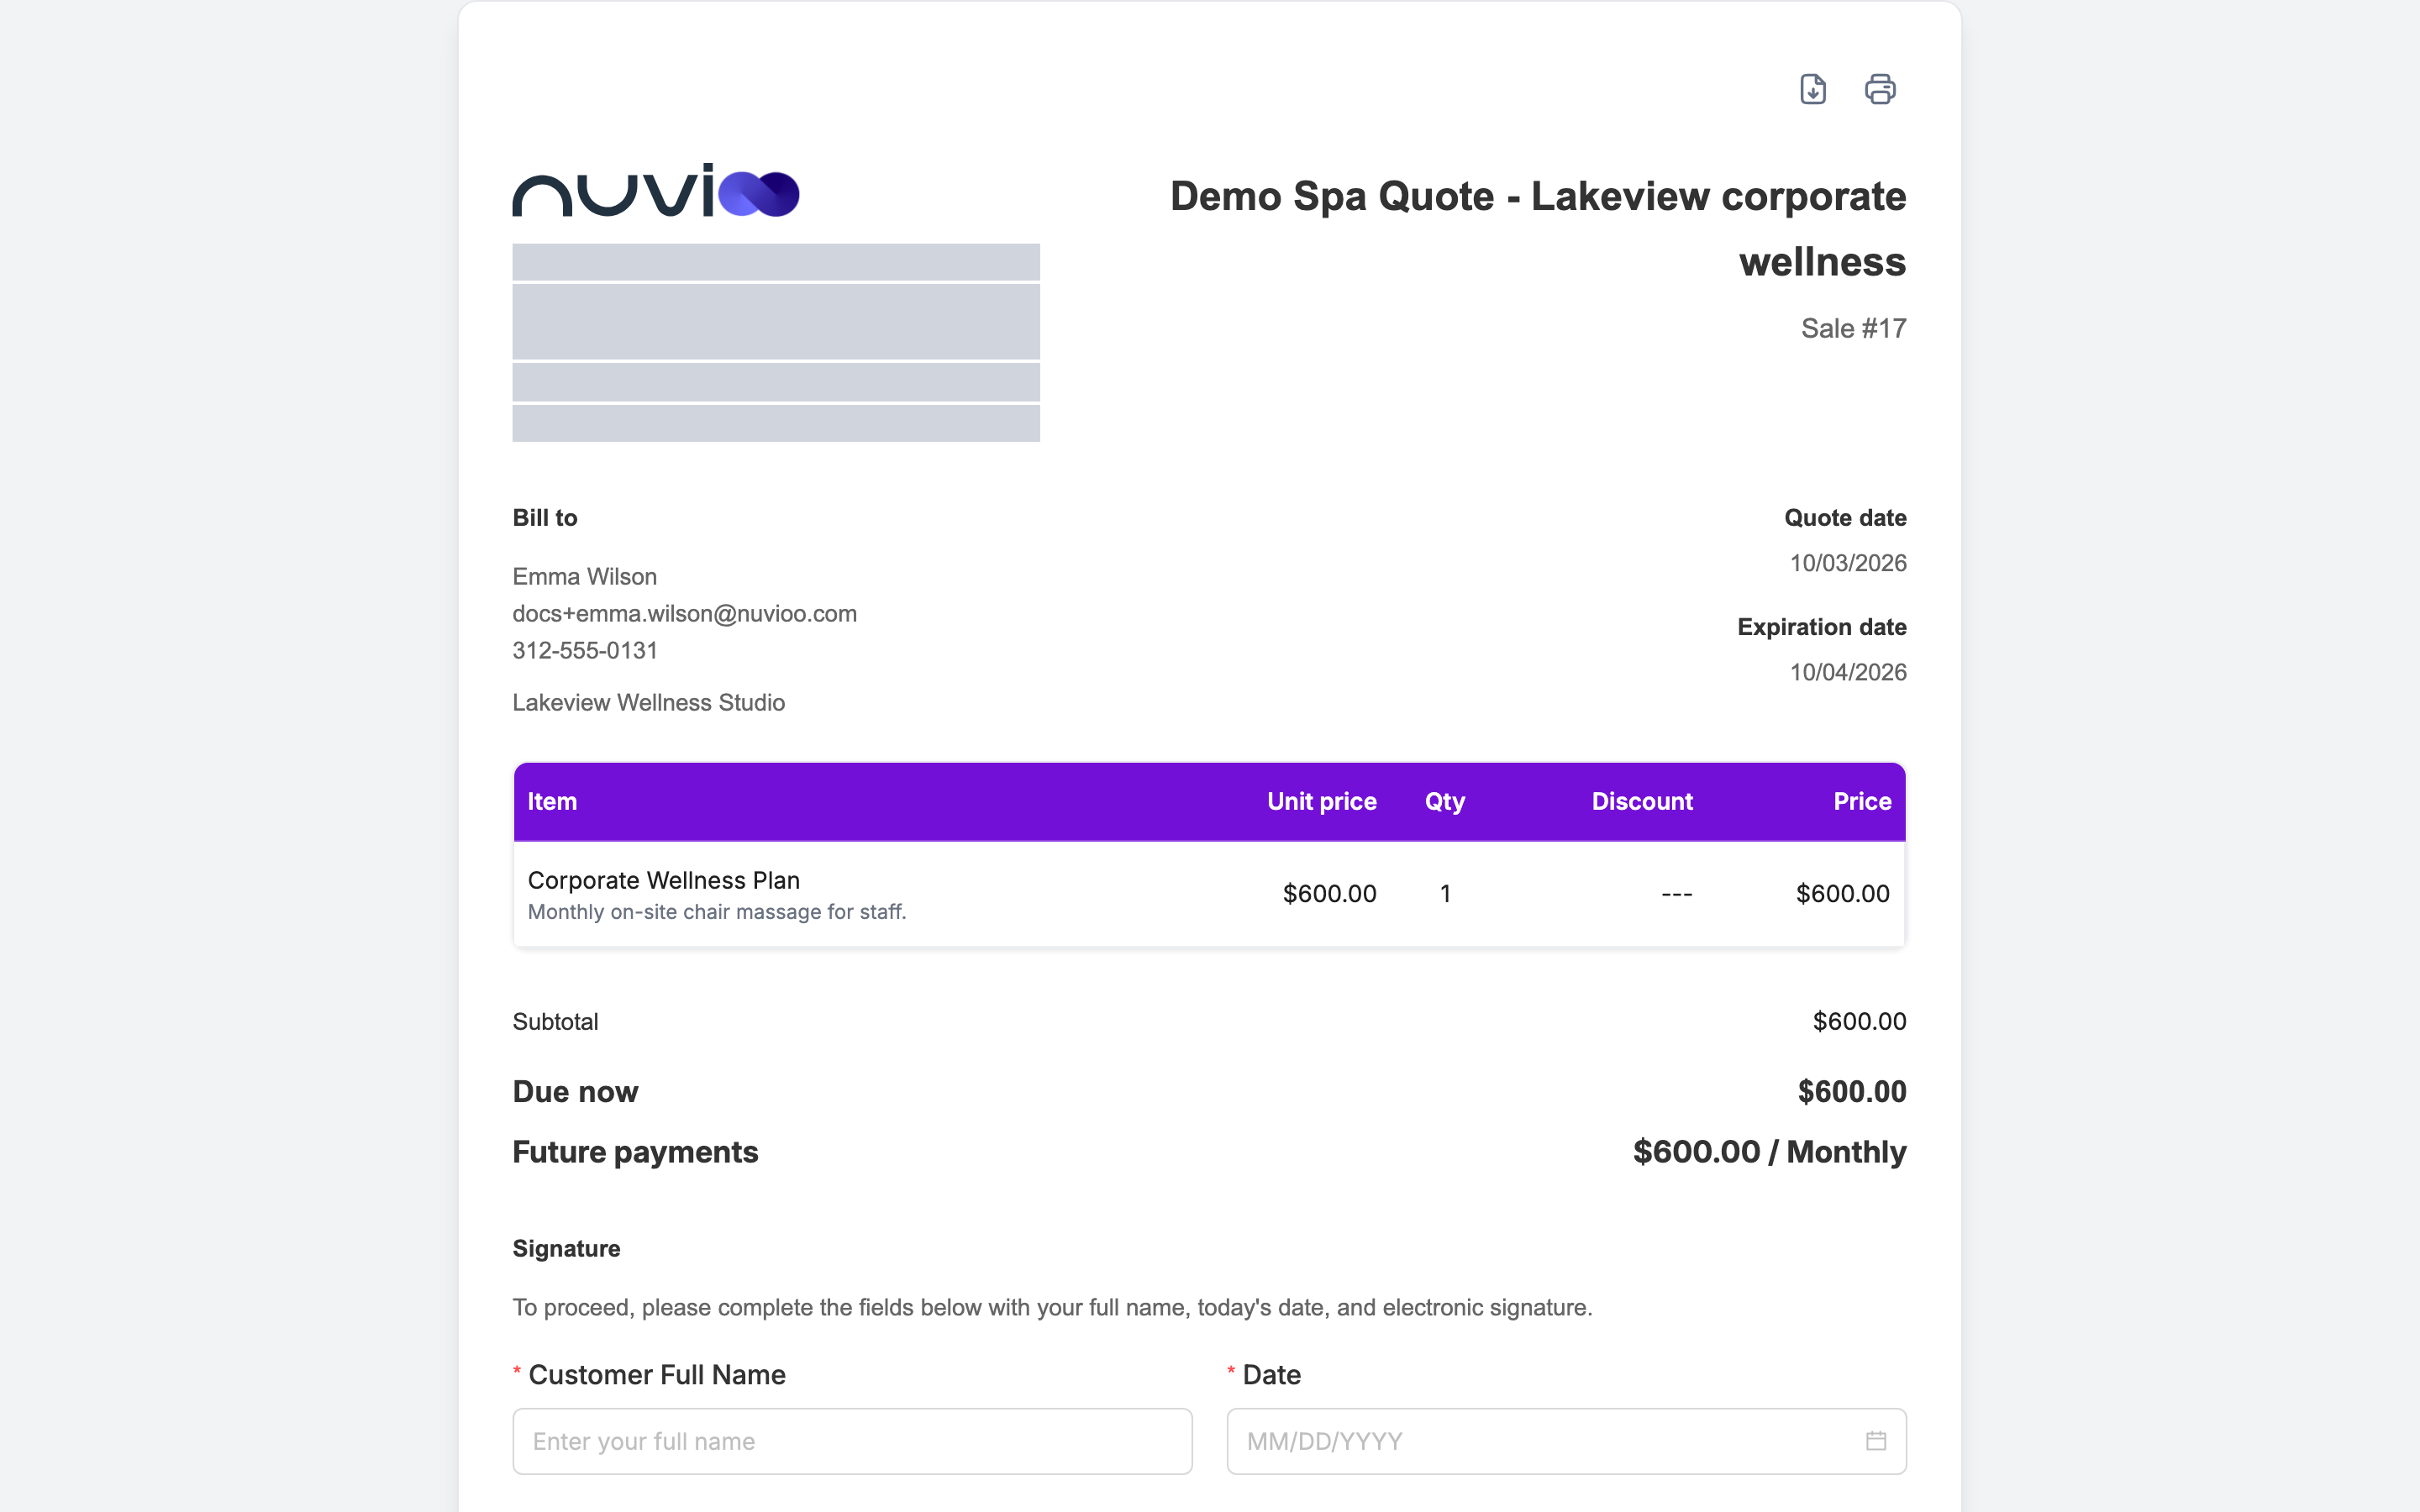Click the quote title heading
Viewport: 2420px width, 1512px height.
(x=1538, y=229)
